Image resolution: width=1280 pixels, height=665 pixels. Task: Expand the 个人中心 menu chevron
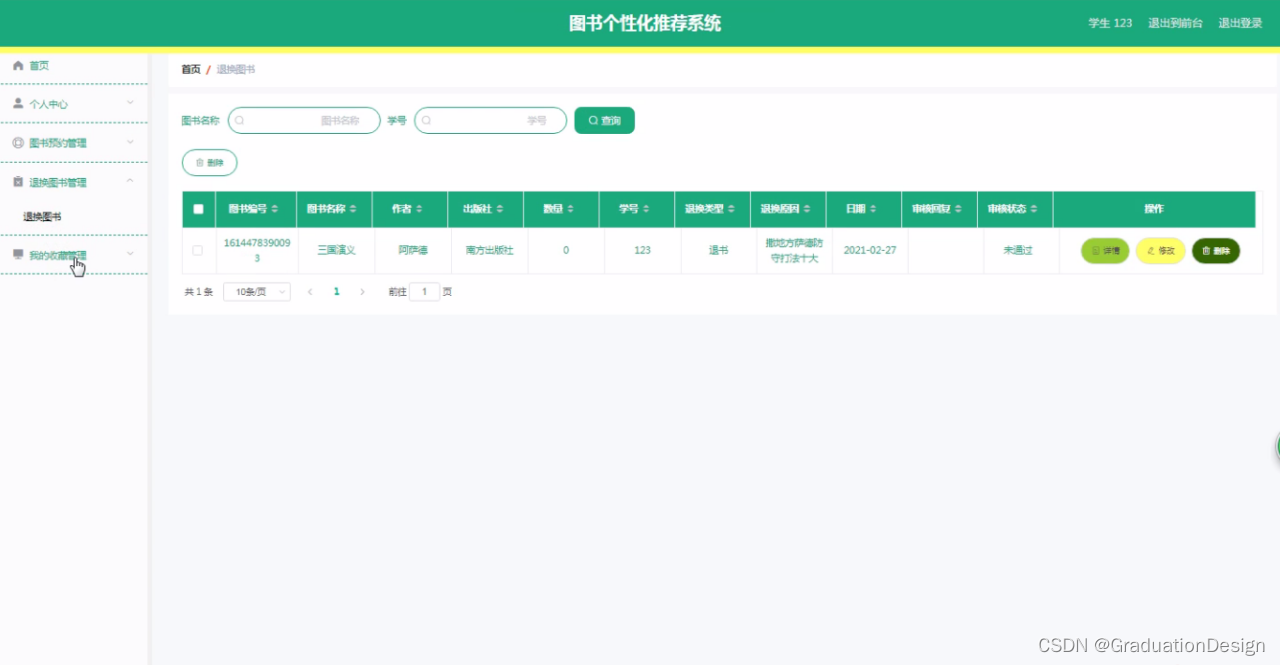(130, 102)
